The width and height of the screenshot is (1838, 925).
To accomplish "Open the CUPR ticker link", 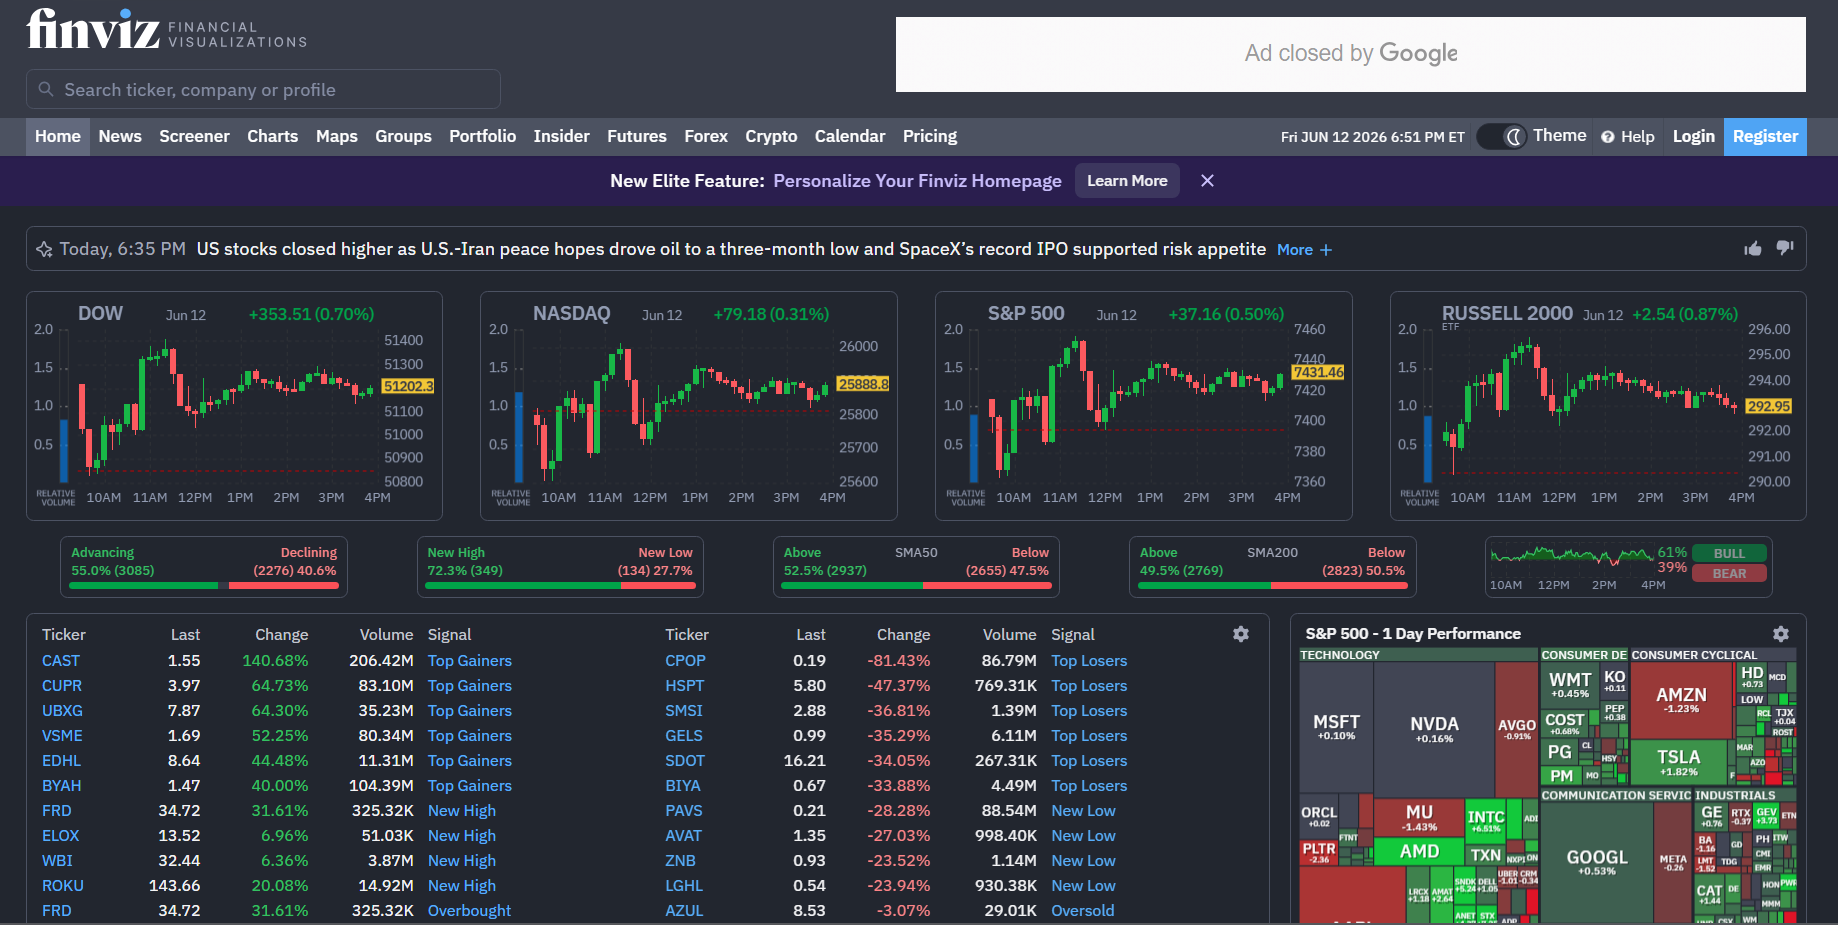I will pos(62,686).
